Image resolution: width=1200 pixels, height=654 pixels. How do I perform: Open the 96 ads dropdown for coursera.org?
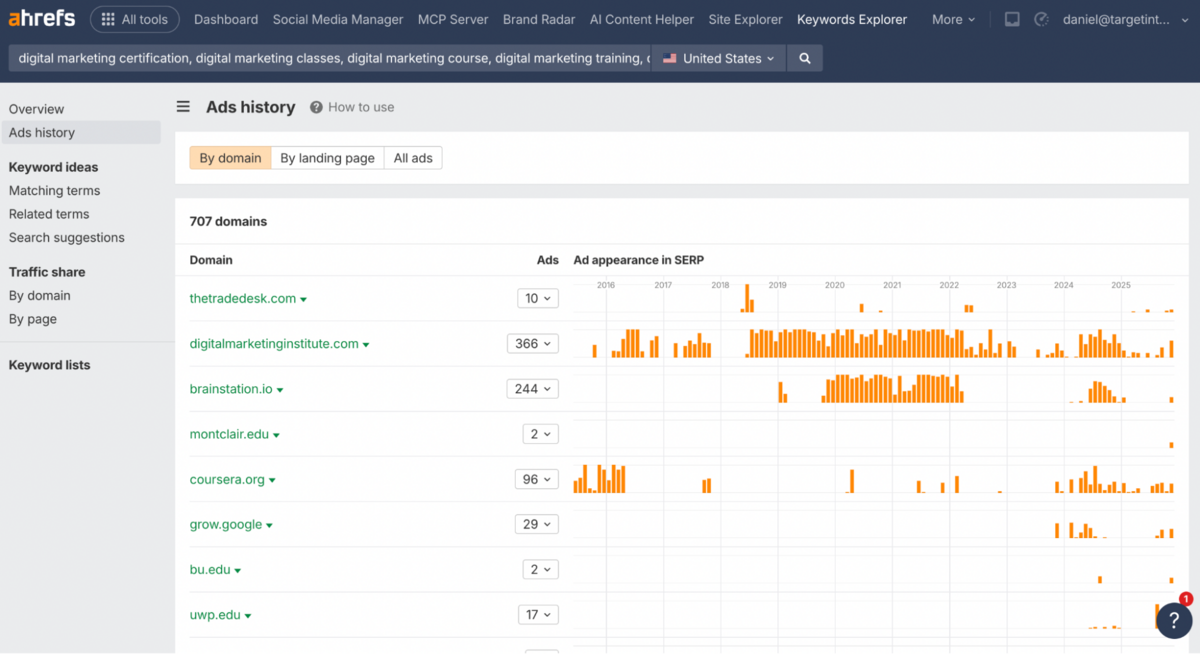click(x=537, y=479)
